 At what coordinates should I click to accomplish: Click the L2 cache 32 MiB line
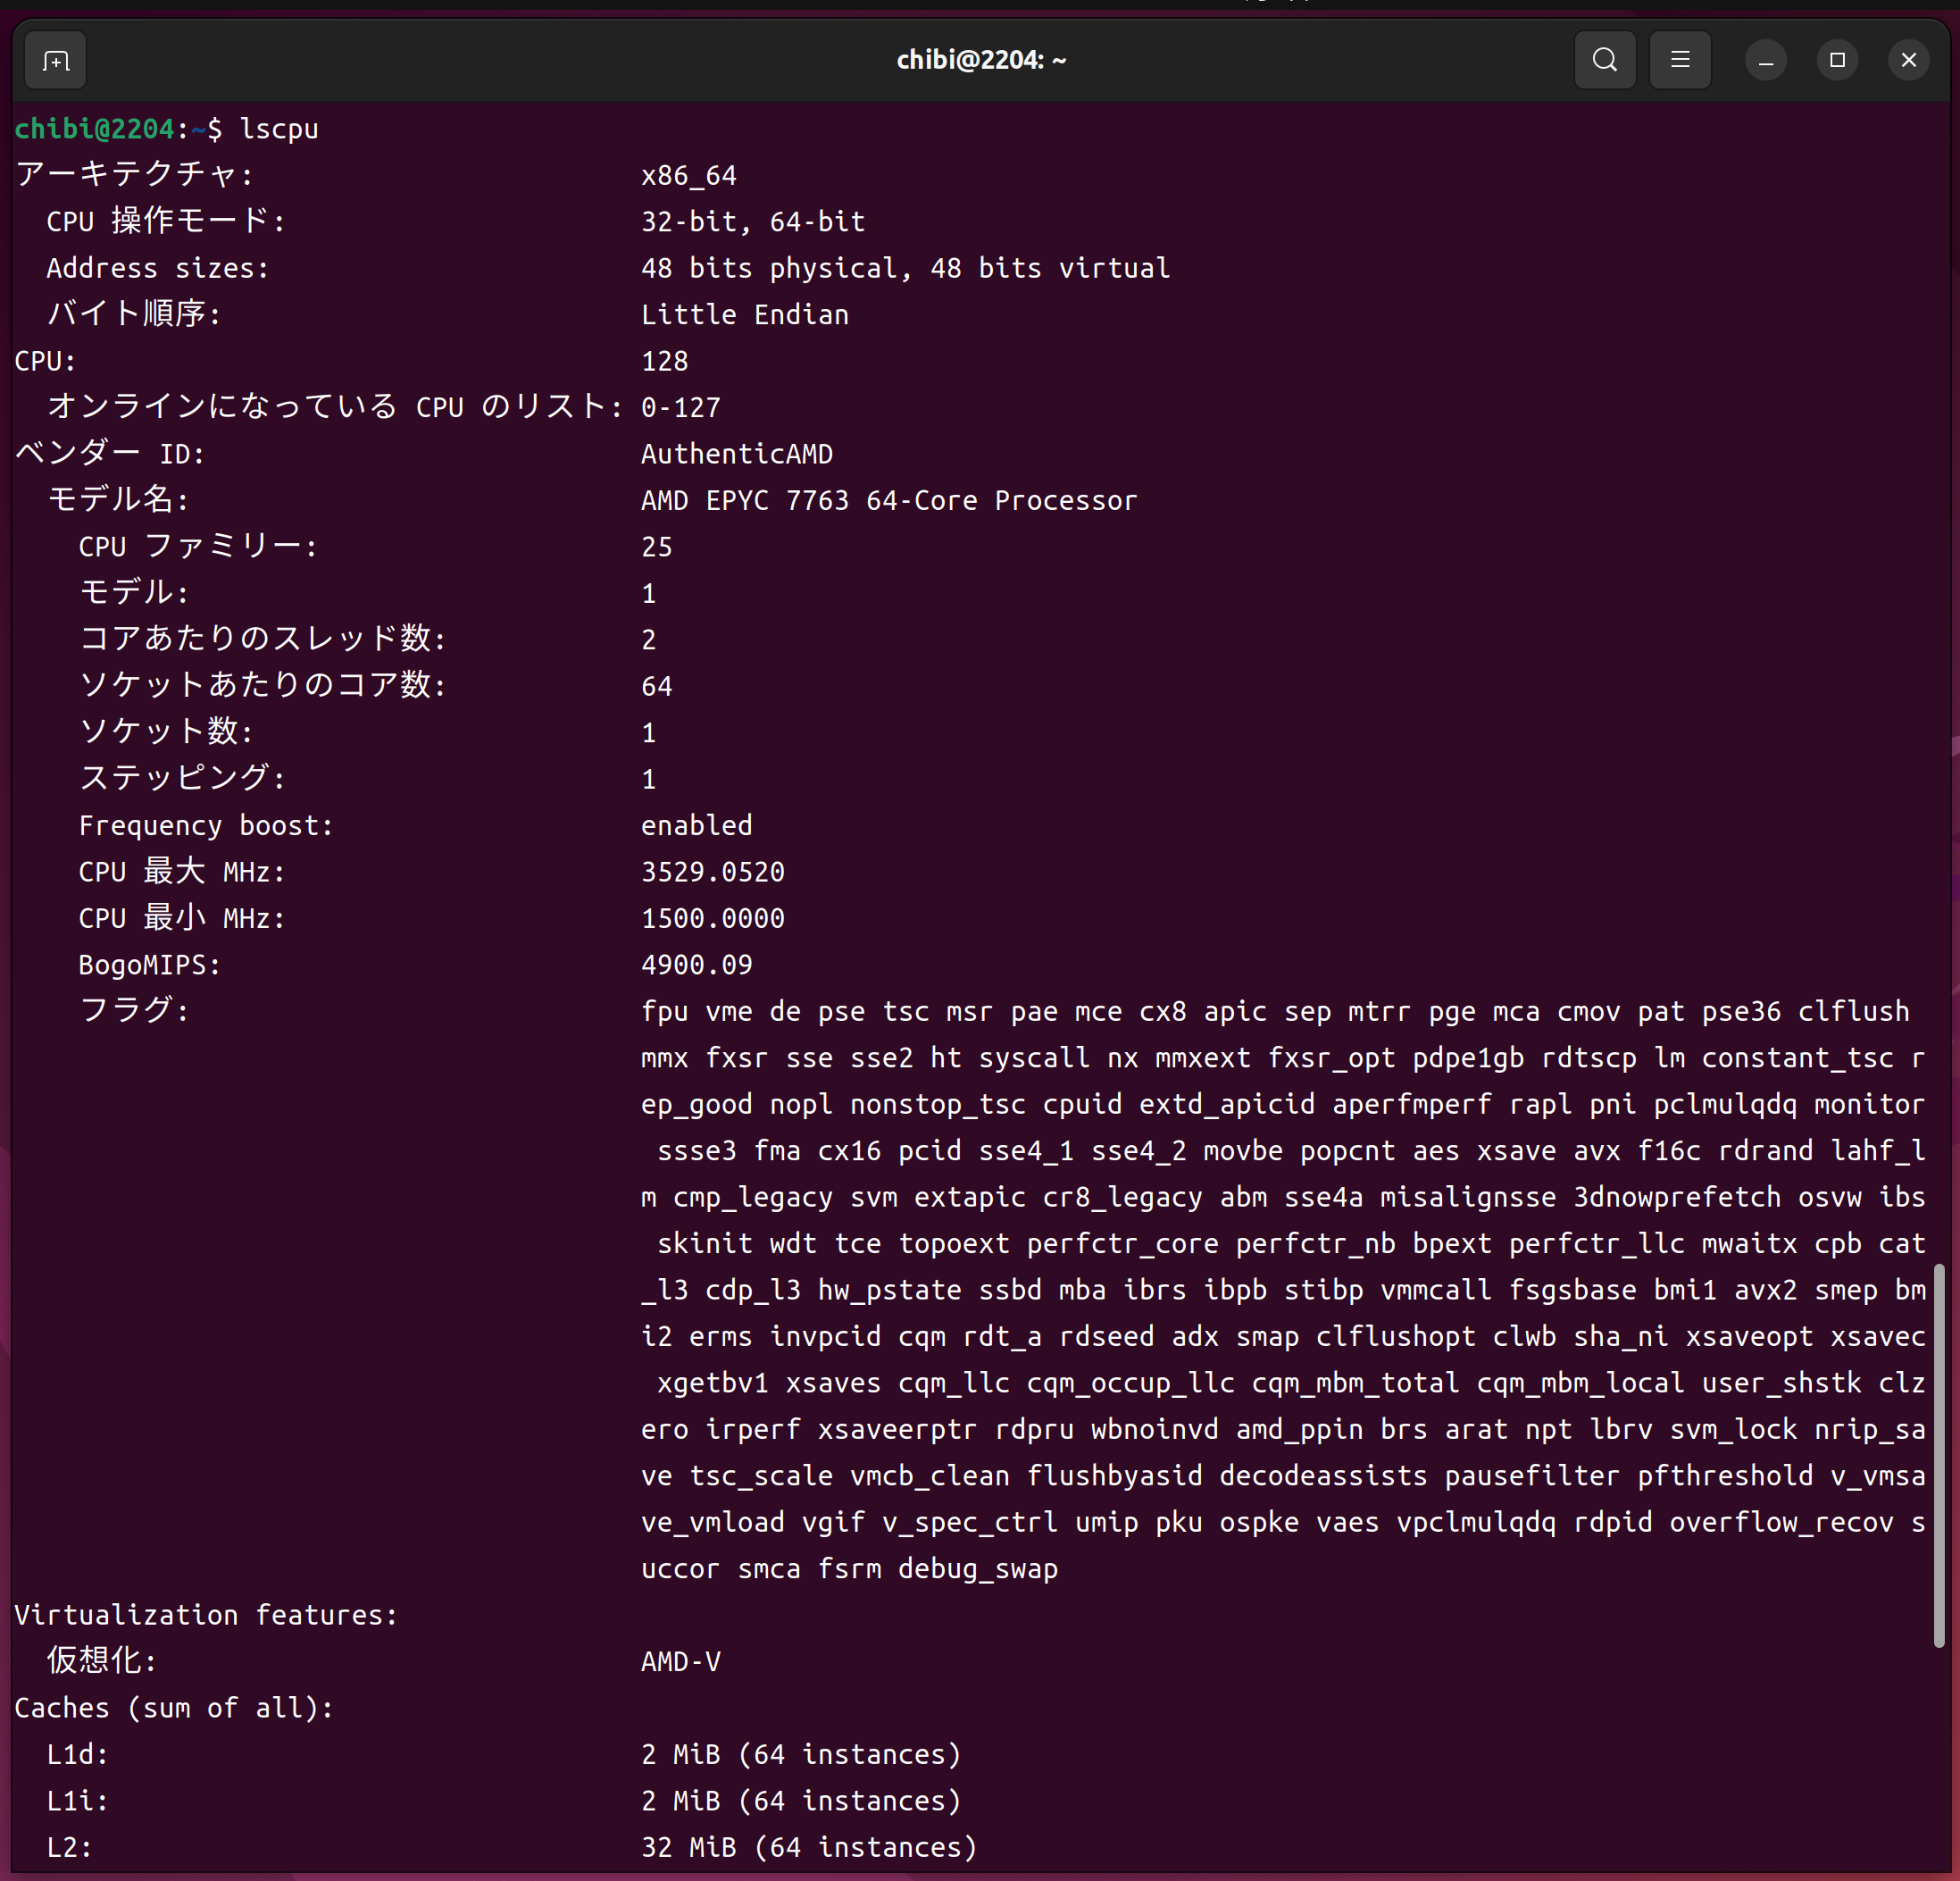coord(808,1847)
